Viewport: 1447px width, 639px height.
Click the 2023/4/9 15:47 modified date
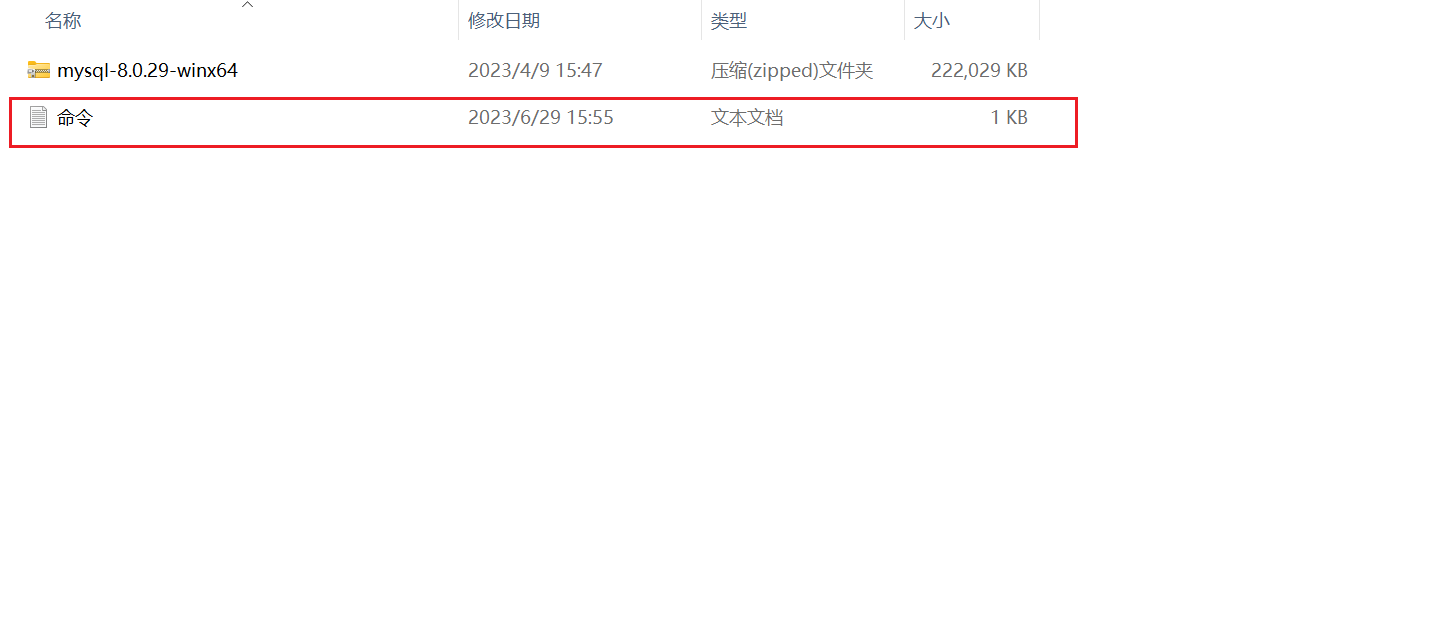(x=533, y=71)
